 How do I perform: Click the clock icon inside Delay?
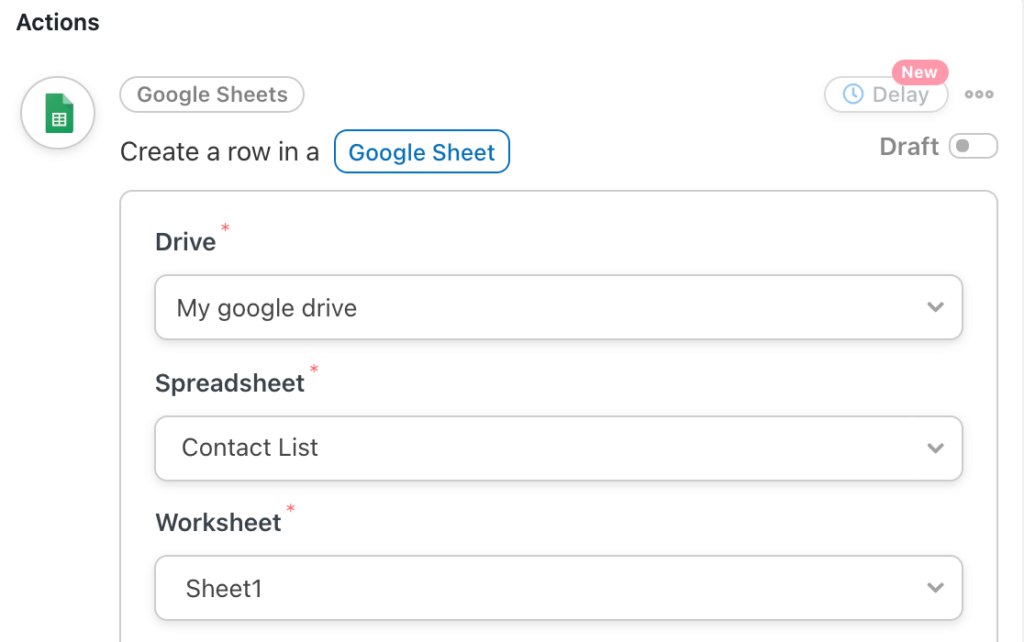pyautogui.click(x=853, y=95)
